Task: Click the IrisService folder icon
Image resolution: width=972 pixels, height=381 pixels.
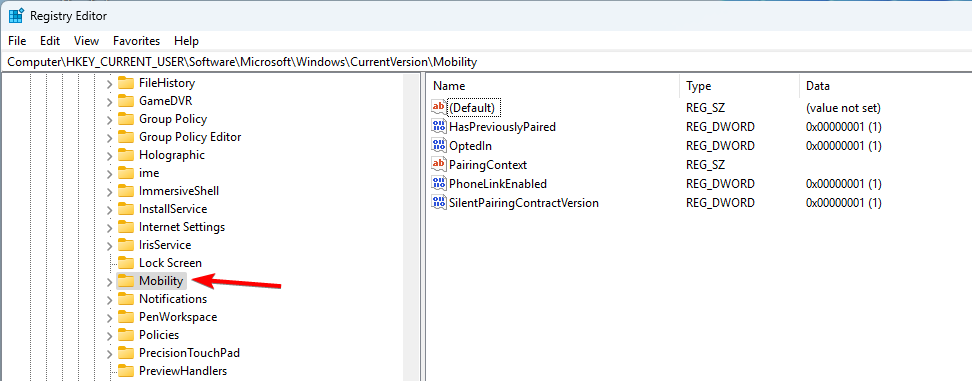Action: click(126, 245)
